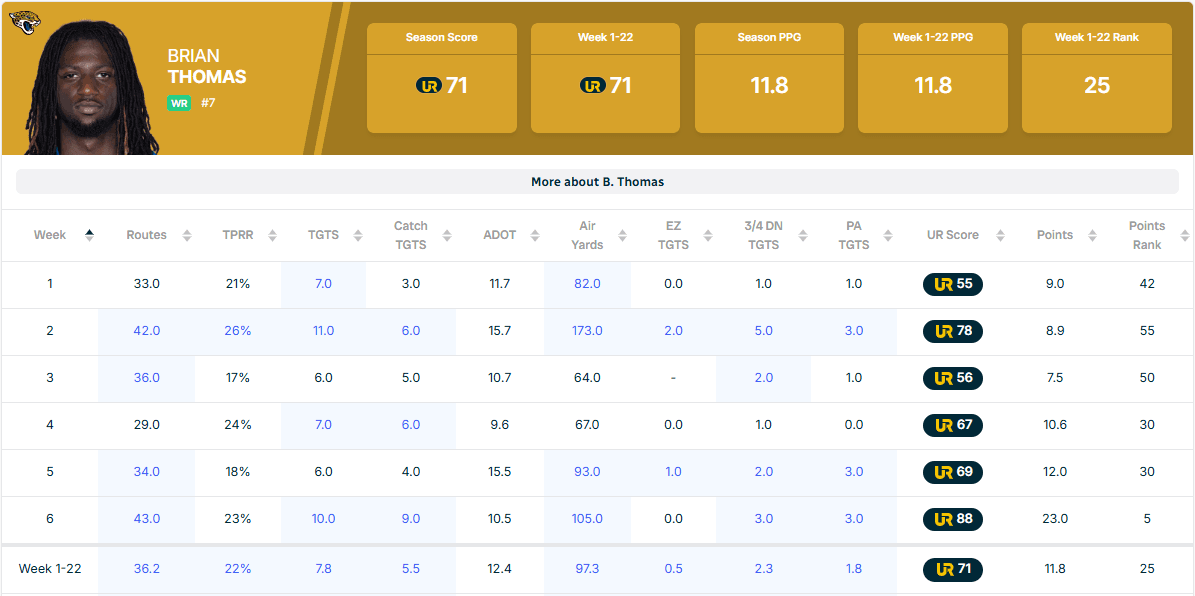The height and width of the screenshot is (596, 1195).
Task: Click the 3/4 DN TGTS column header
Action: coord(763,235)
